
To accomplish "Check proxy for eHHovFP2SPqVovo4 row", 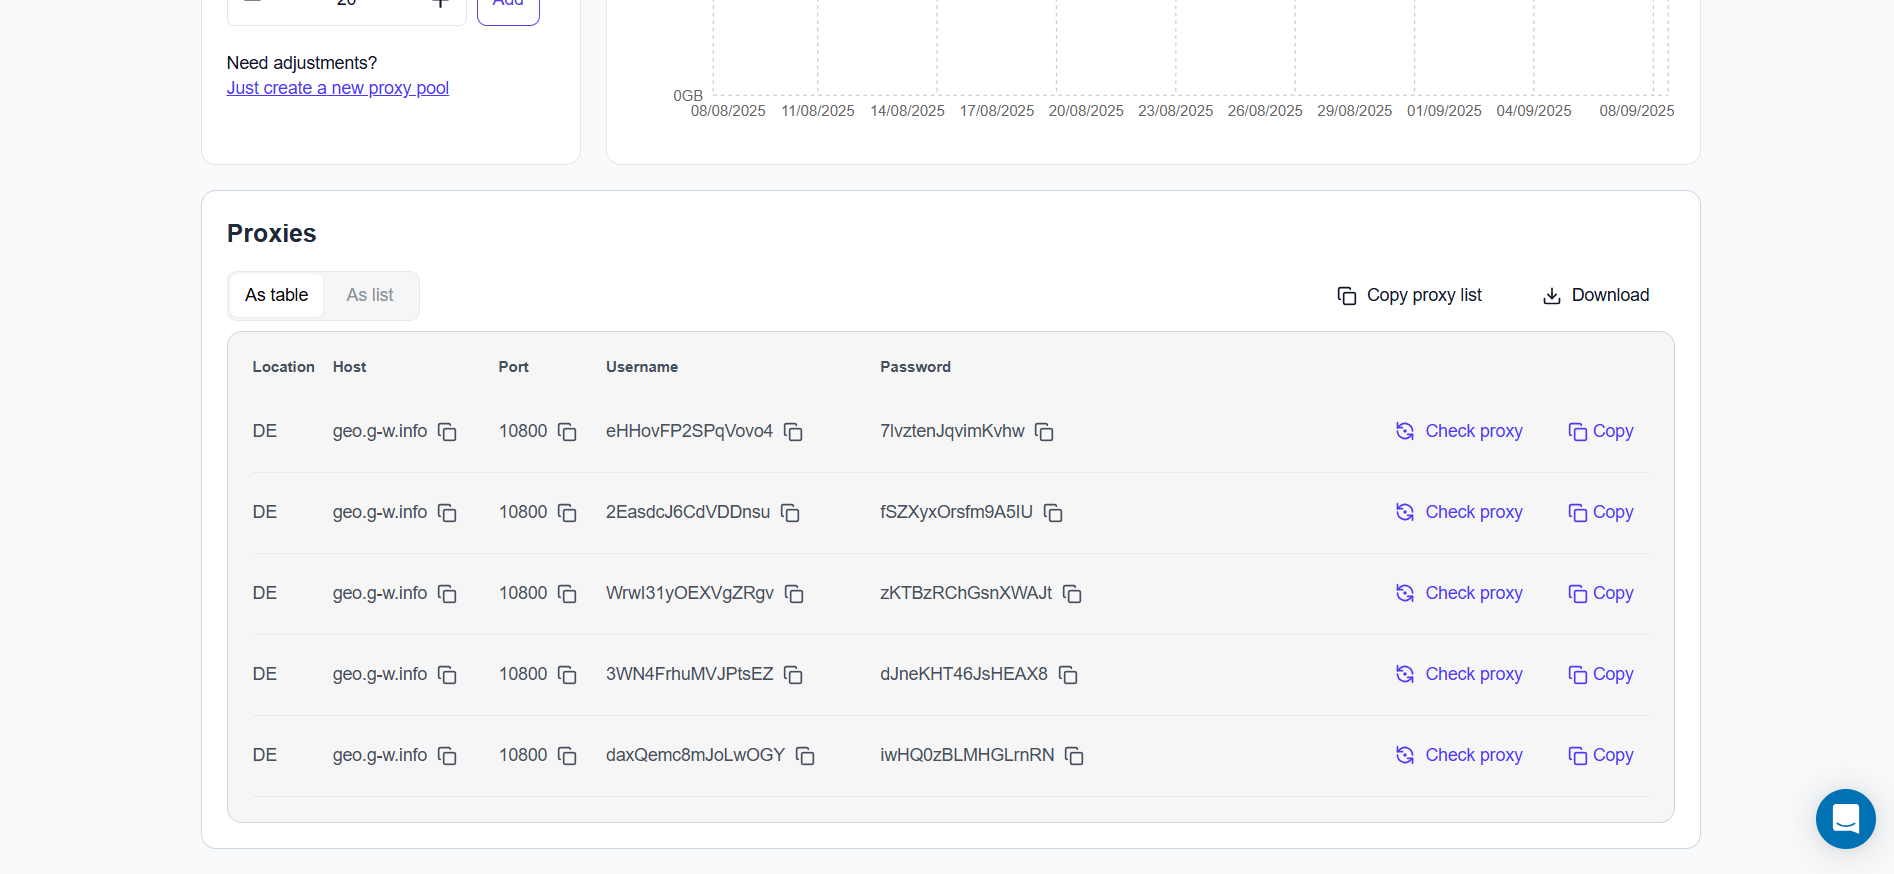I will click(1459, 431).
